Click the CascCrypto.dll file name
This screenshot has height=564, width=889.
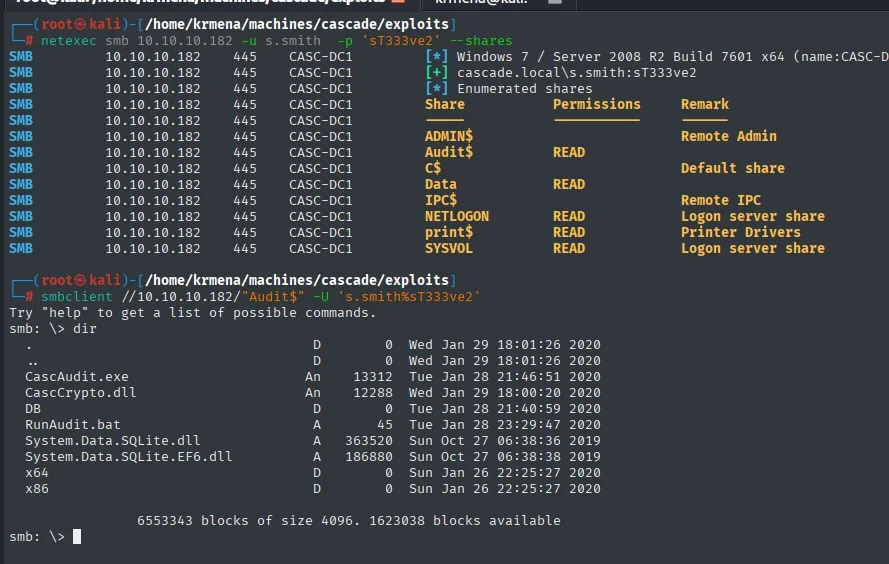(x=81, y=393)
